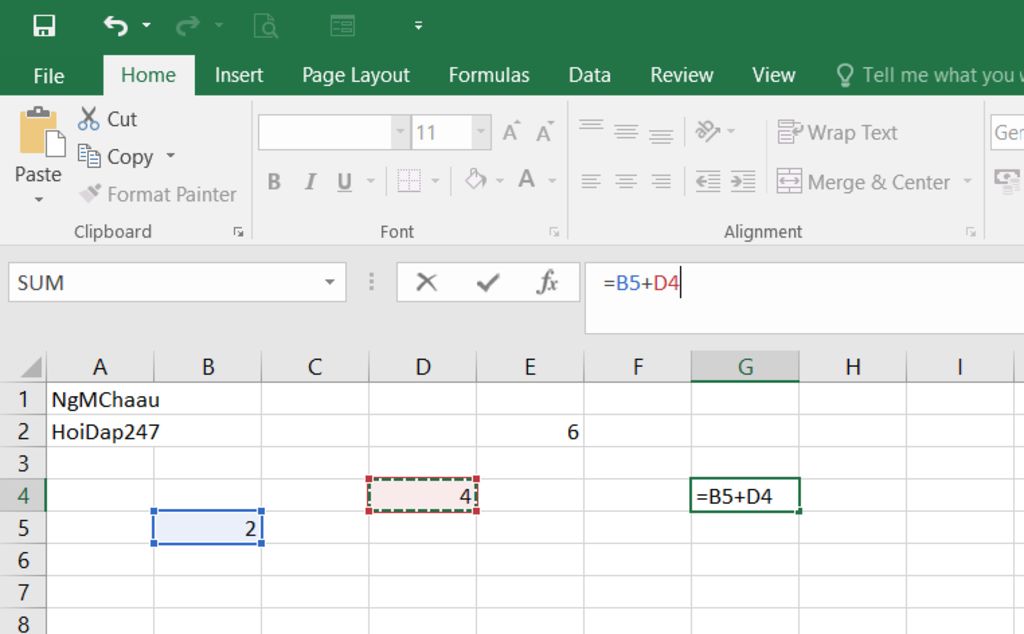Select cell E2 containing 6

530,432
